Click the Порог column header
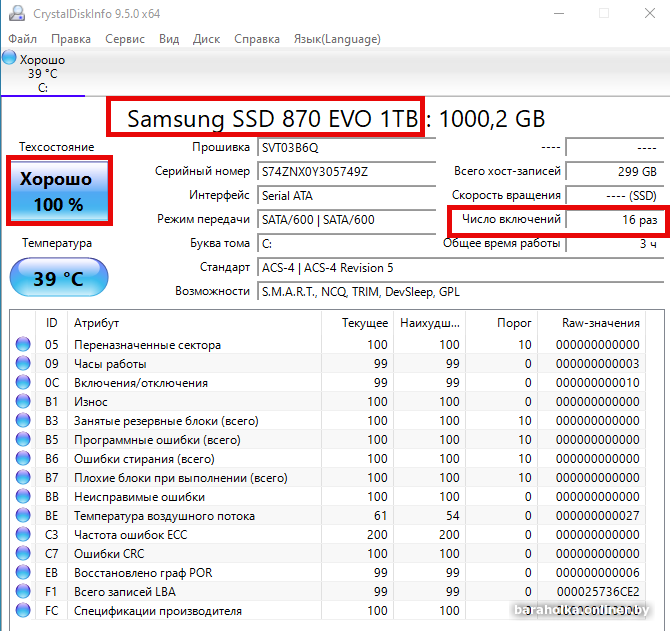The image size is (670, 631). [502, 323]
